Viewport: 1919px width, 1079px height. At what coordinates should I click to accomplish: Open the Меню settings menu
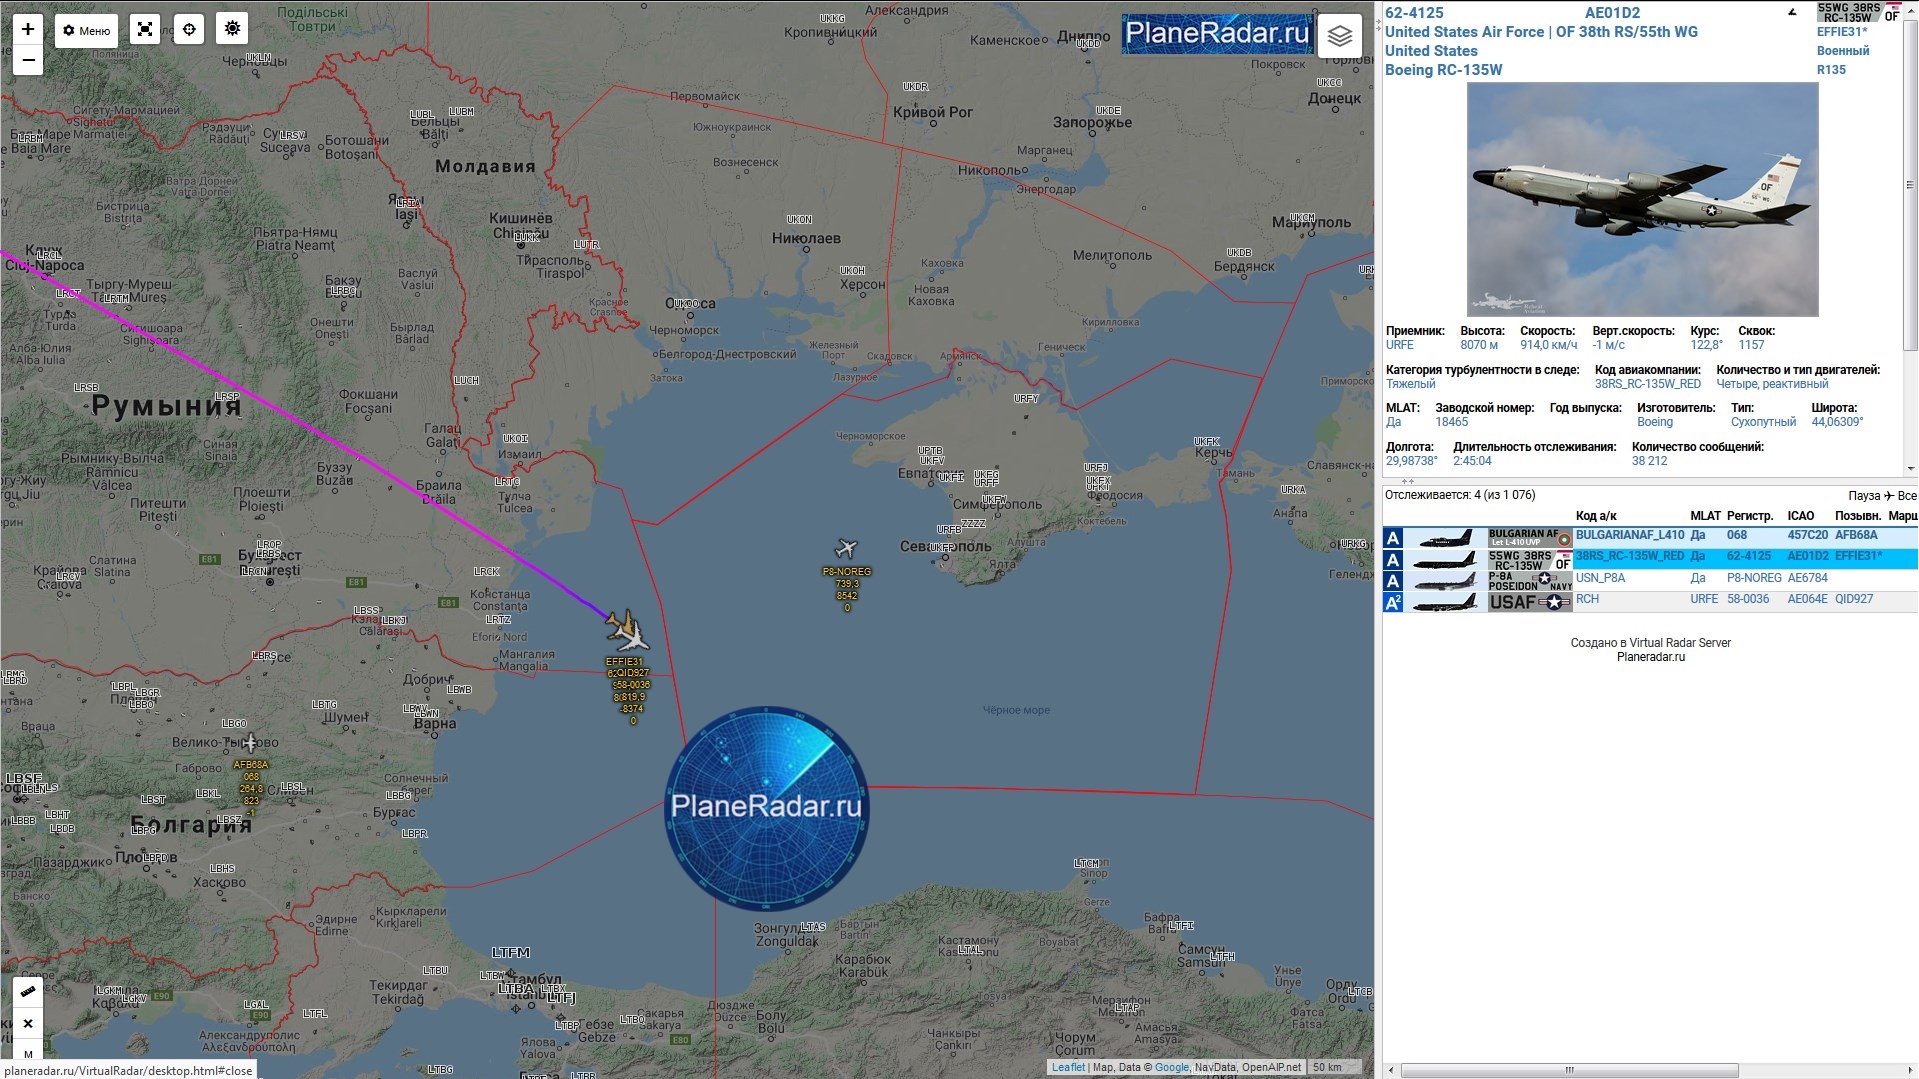(x=86, y=30)
